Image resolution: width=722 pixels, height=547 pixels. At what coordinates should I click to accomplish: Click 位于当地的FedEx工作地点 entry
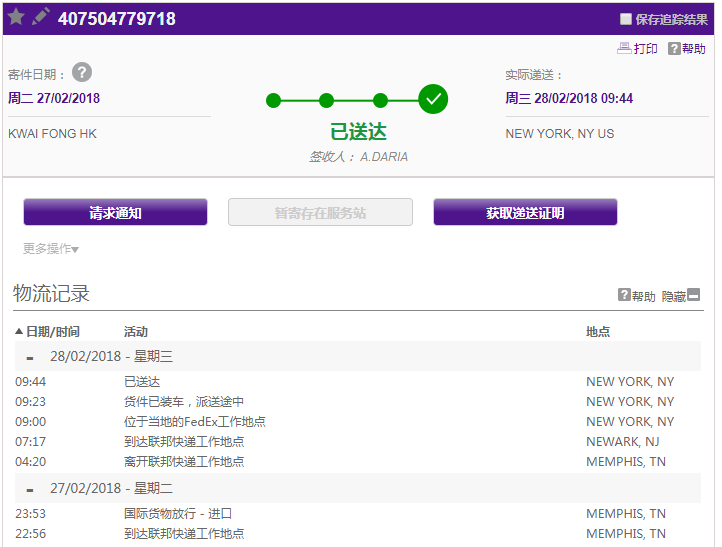coord(195,421)
